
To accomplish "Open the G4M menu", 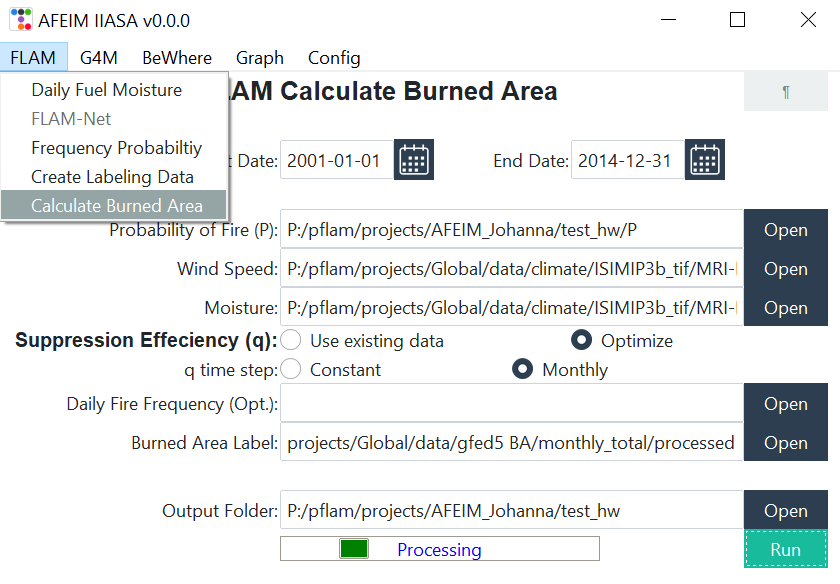I will 99,57.
